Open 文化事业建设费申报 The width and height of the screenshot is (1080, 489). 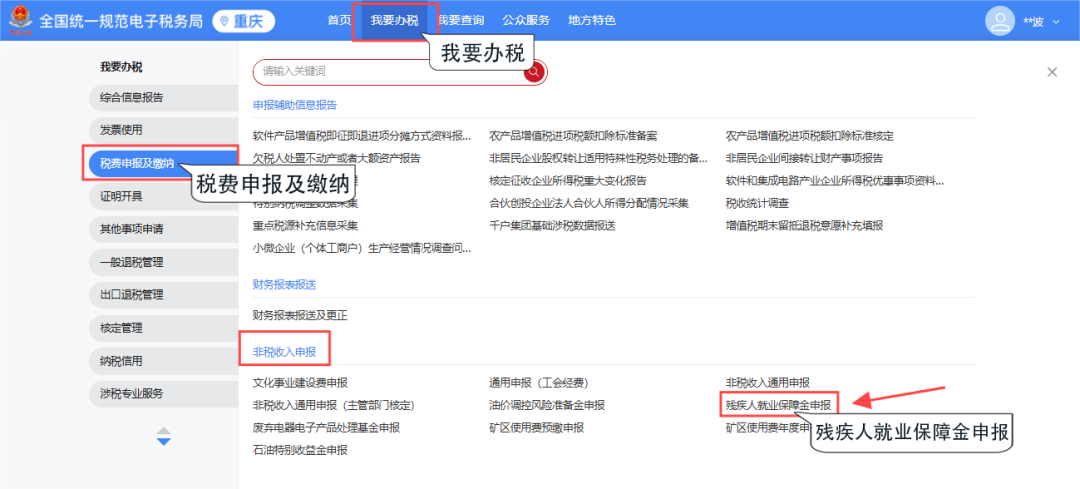(300, 382)
